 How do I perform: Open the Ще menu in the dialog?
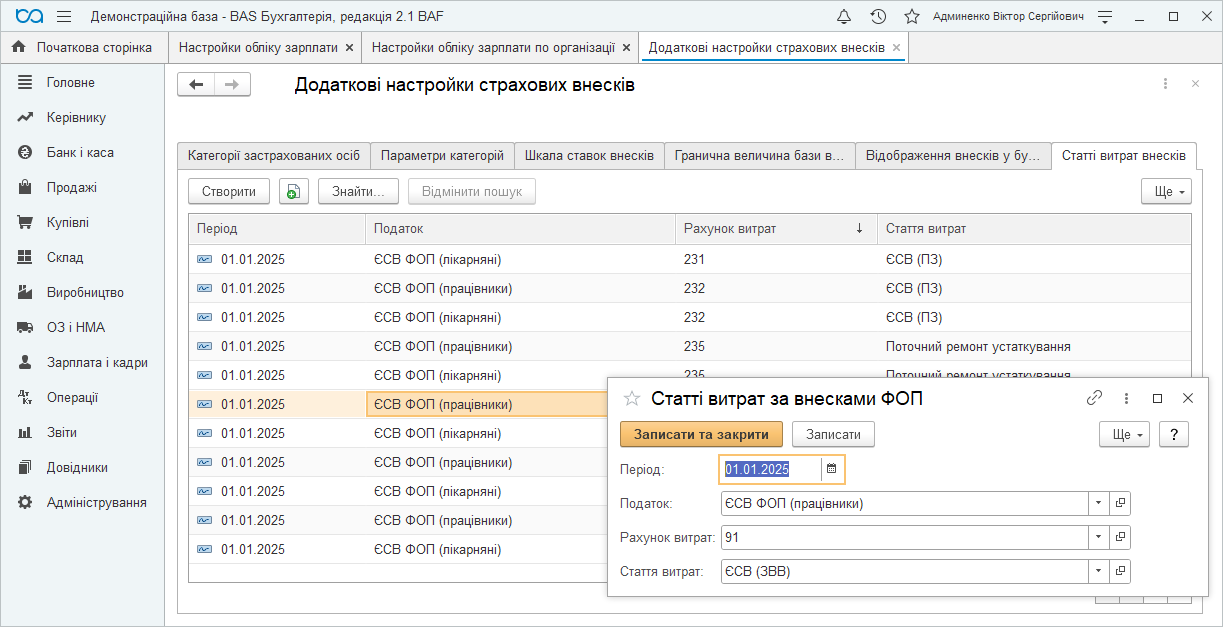(x=1124, y=435)
